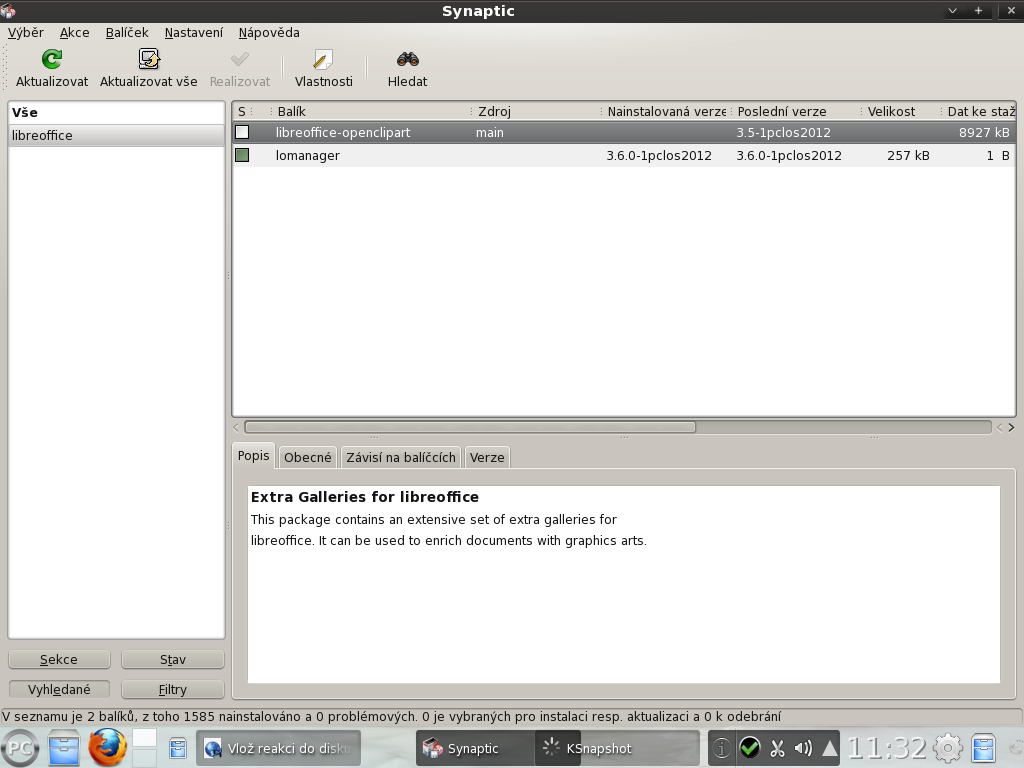Click taskbar settings gear icon
The image size is (1024, 768).
pos(948,748)
